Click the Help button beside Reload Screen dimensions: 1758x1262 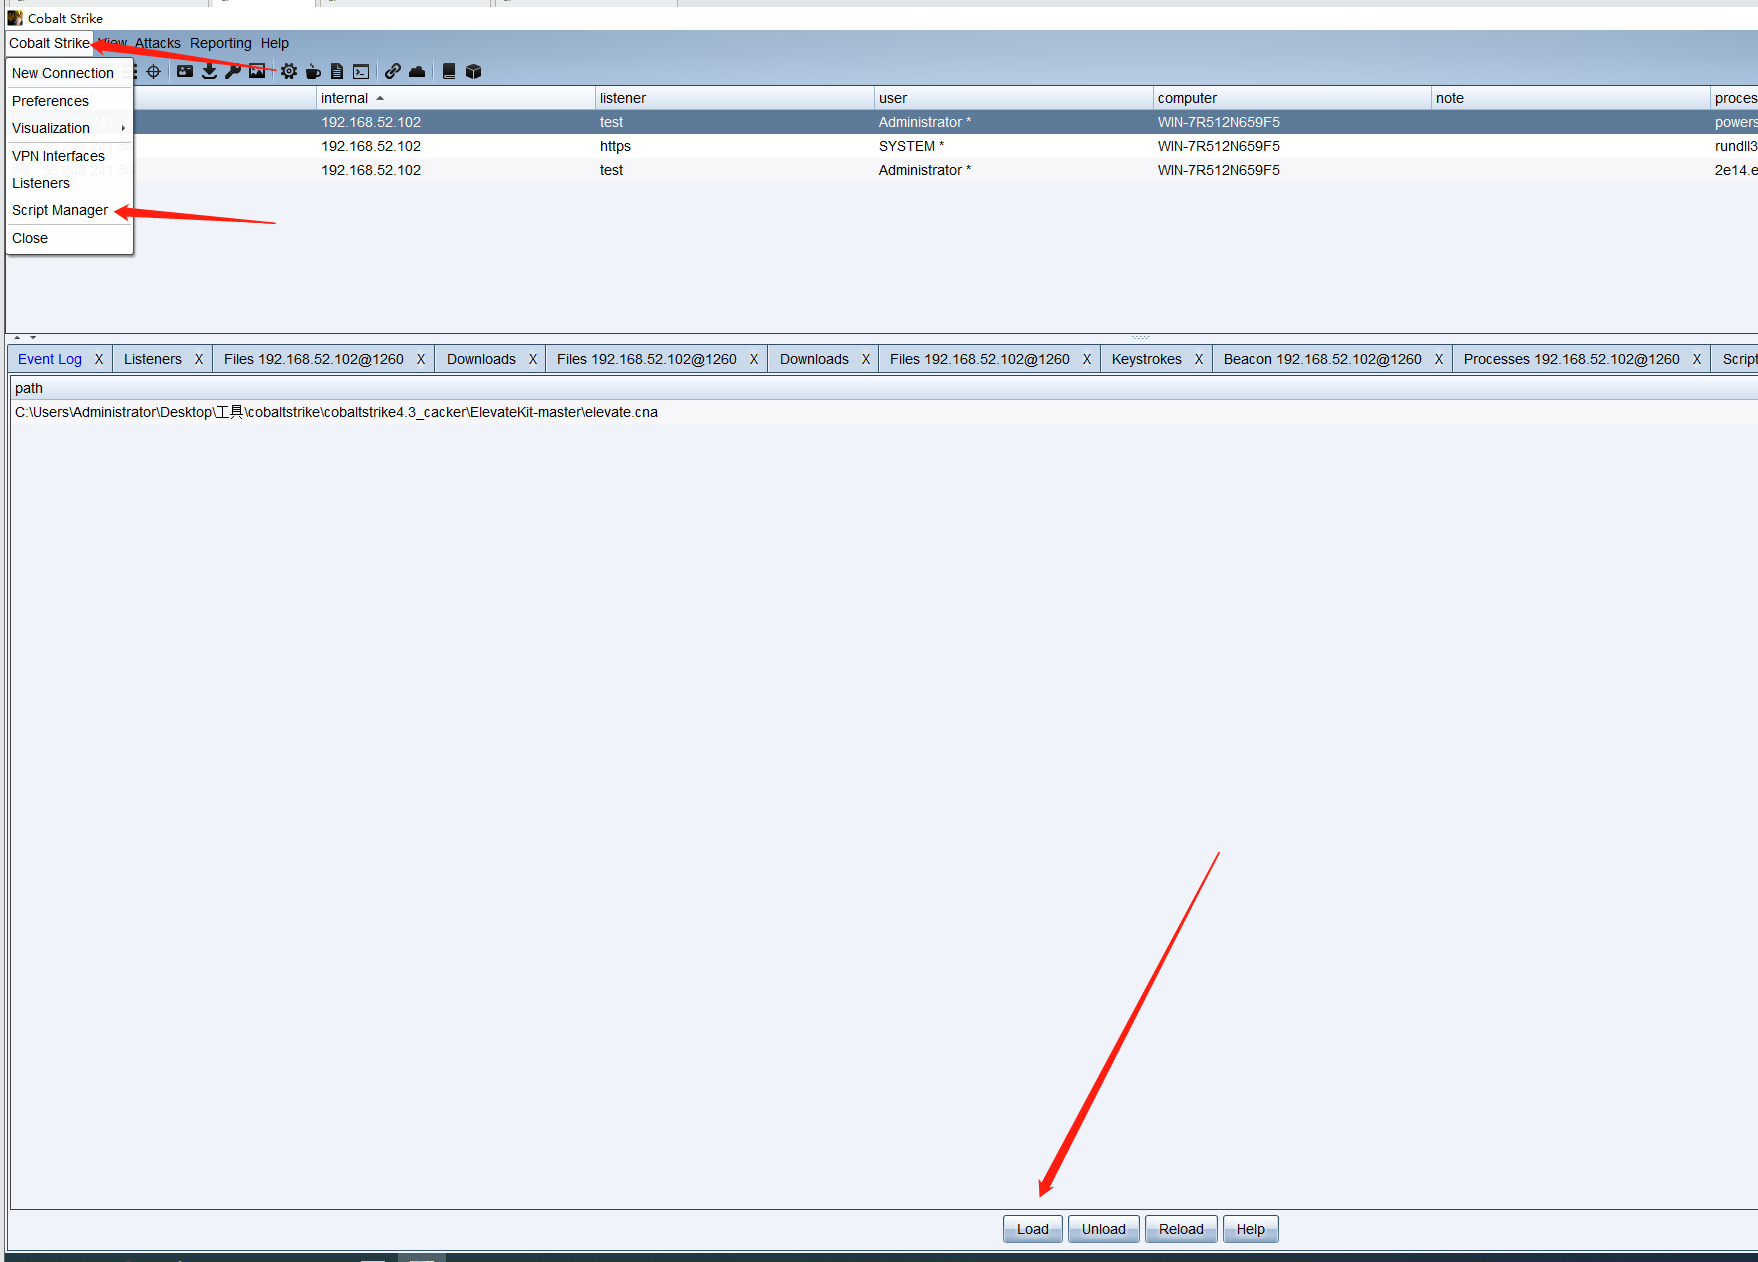1251,1229
